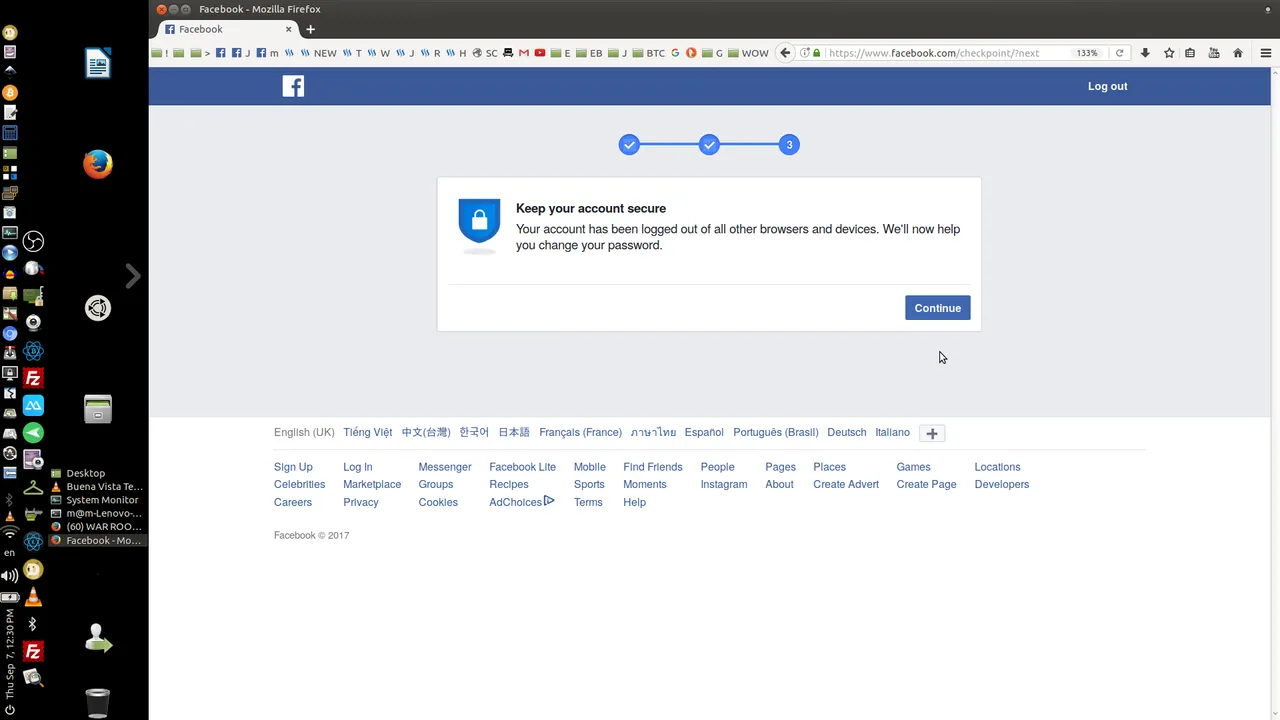Viewport: 1280px width, 720px height.
Task: Switch language to 日本語
Action: pos(514,433)
